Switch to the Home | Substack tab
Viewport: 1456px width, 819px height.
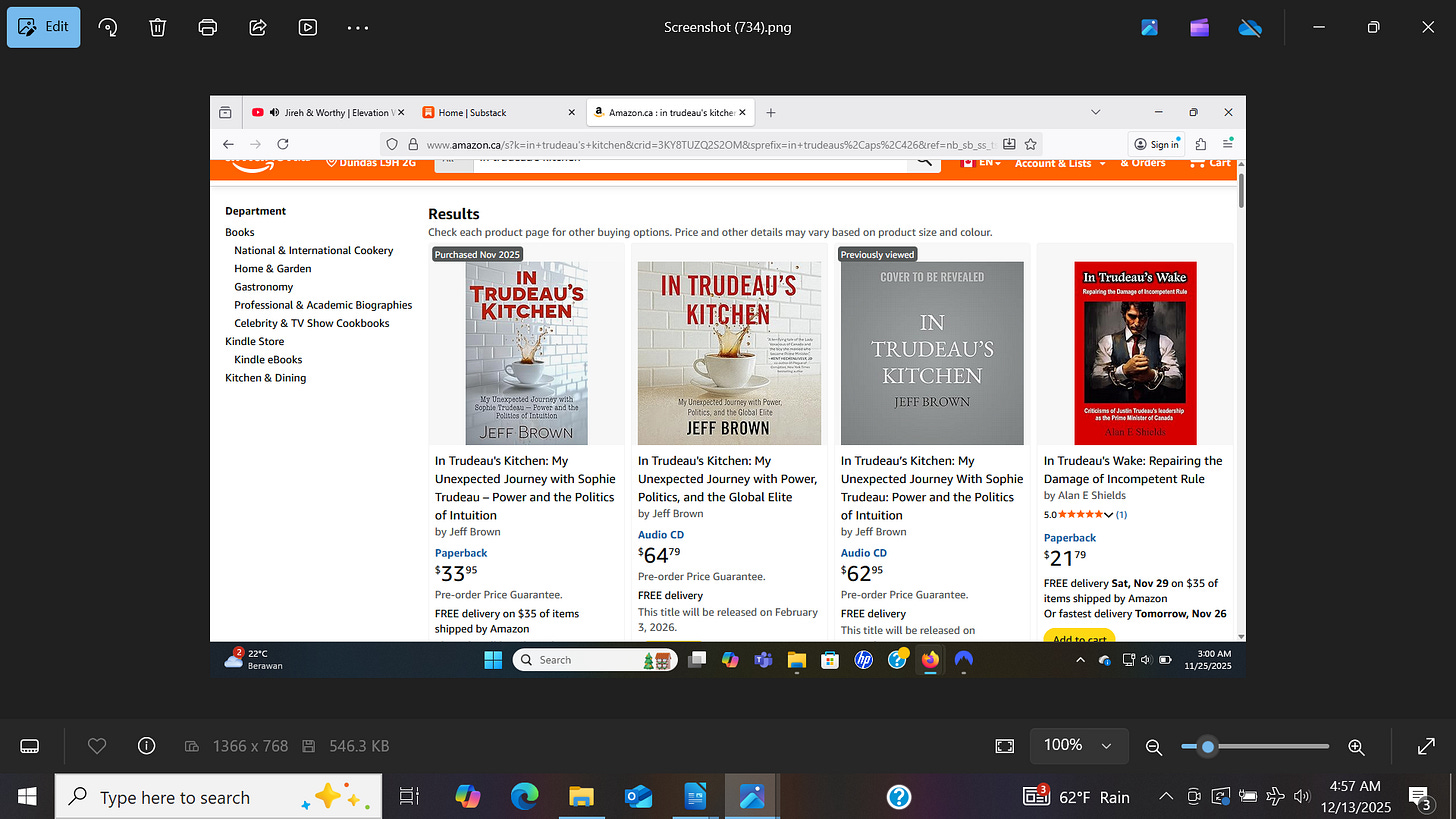[497, 112]
